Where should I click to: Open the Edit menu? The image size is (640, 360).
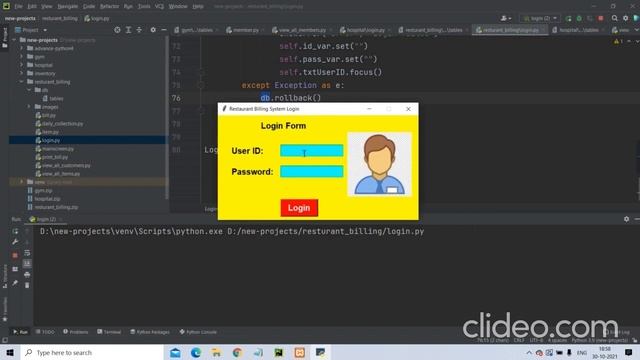32,7
